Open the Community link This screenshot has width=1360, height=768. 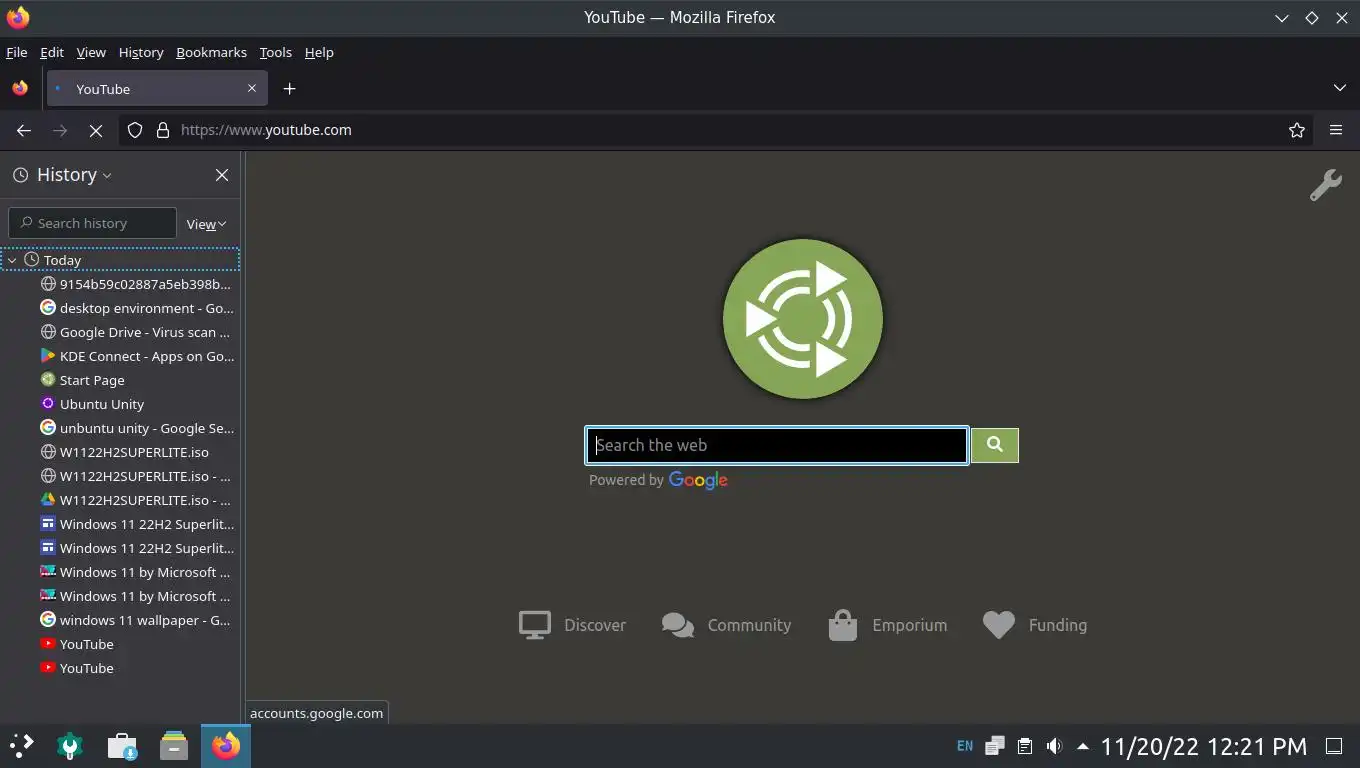[x=726, y=625]
